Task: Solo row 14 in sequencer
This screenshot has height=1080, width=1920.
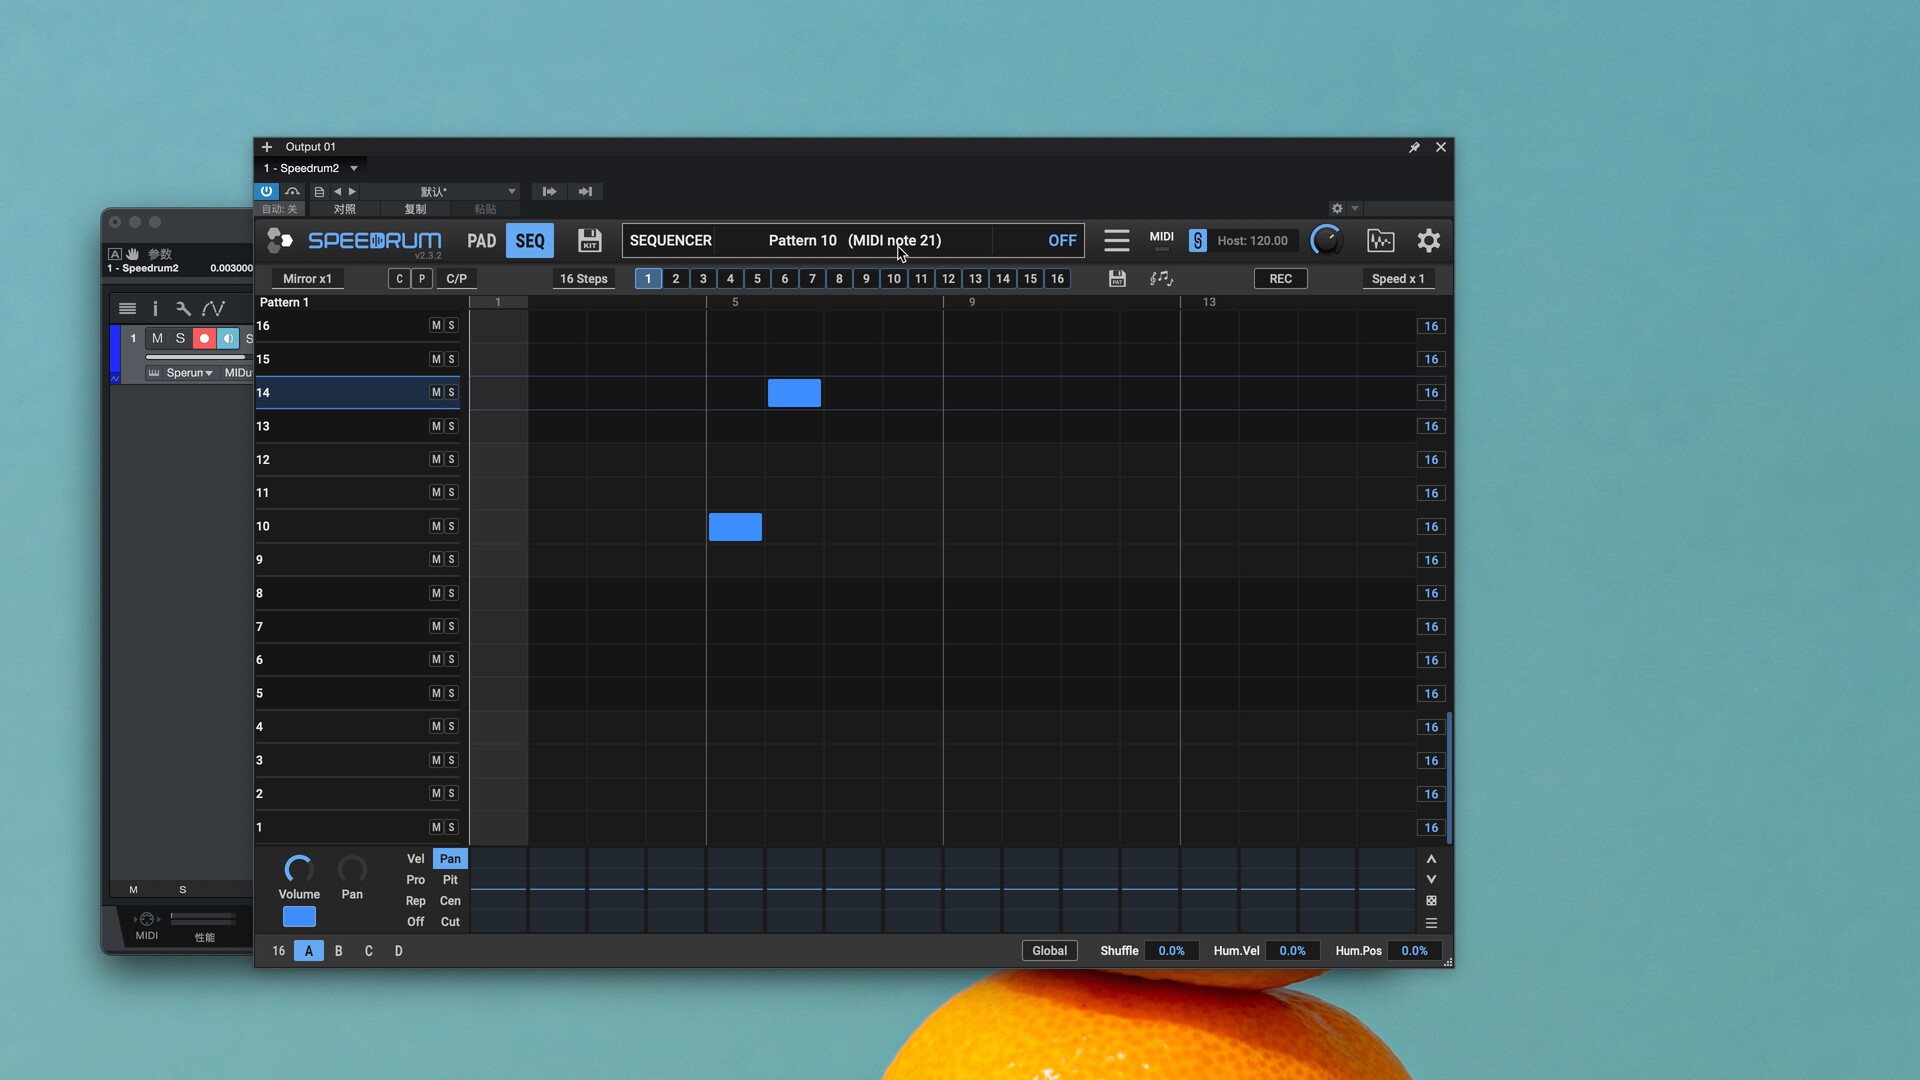Action: click(x=451, y=393)
